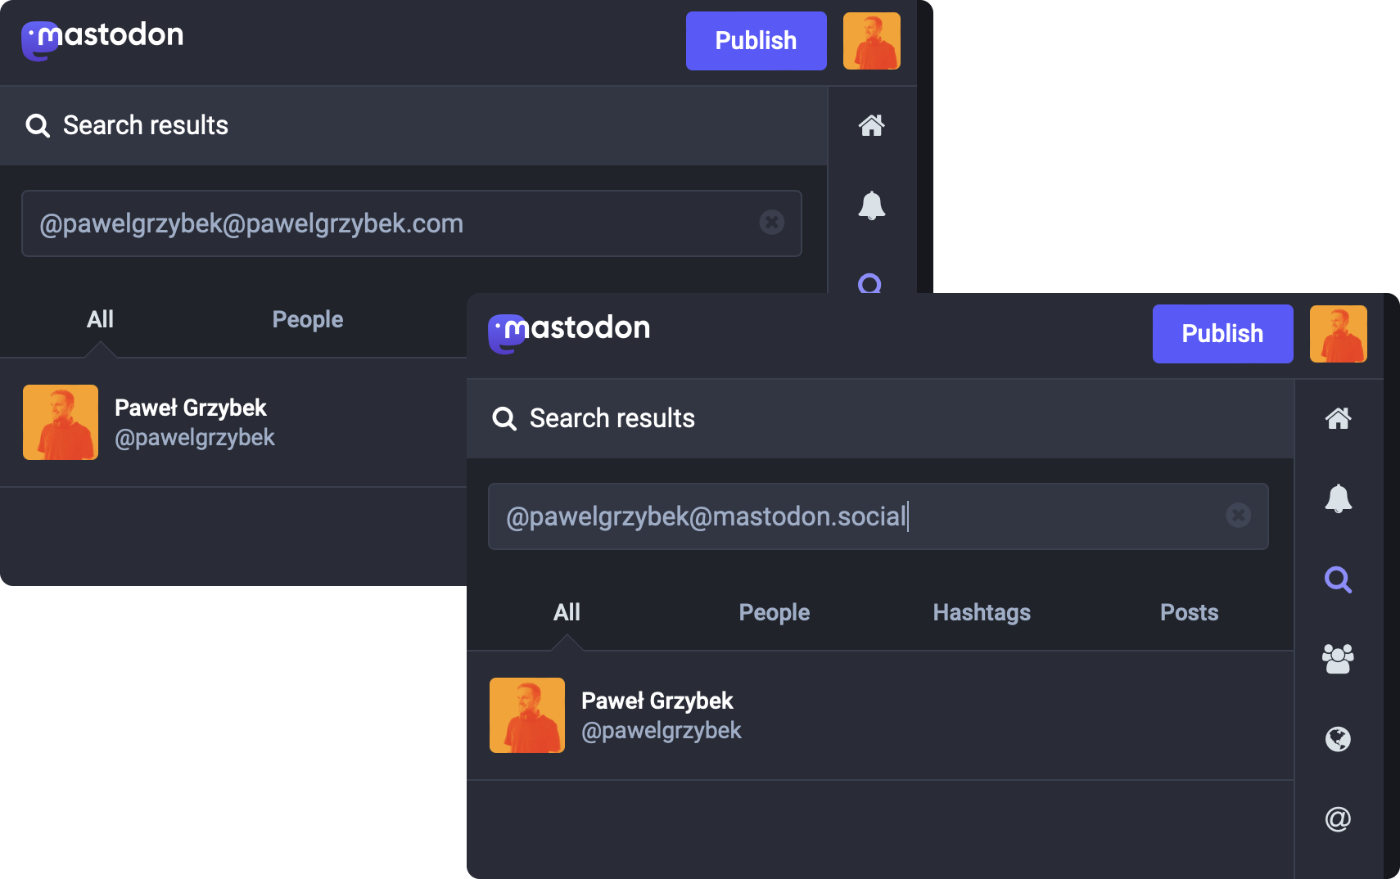Switch to the Posts tab
Screen dimensions: 1400x879
point(1188,612)
